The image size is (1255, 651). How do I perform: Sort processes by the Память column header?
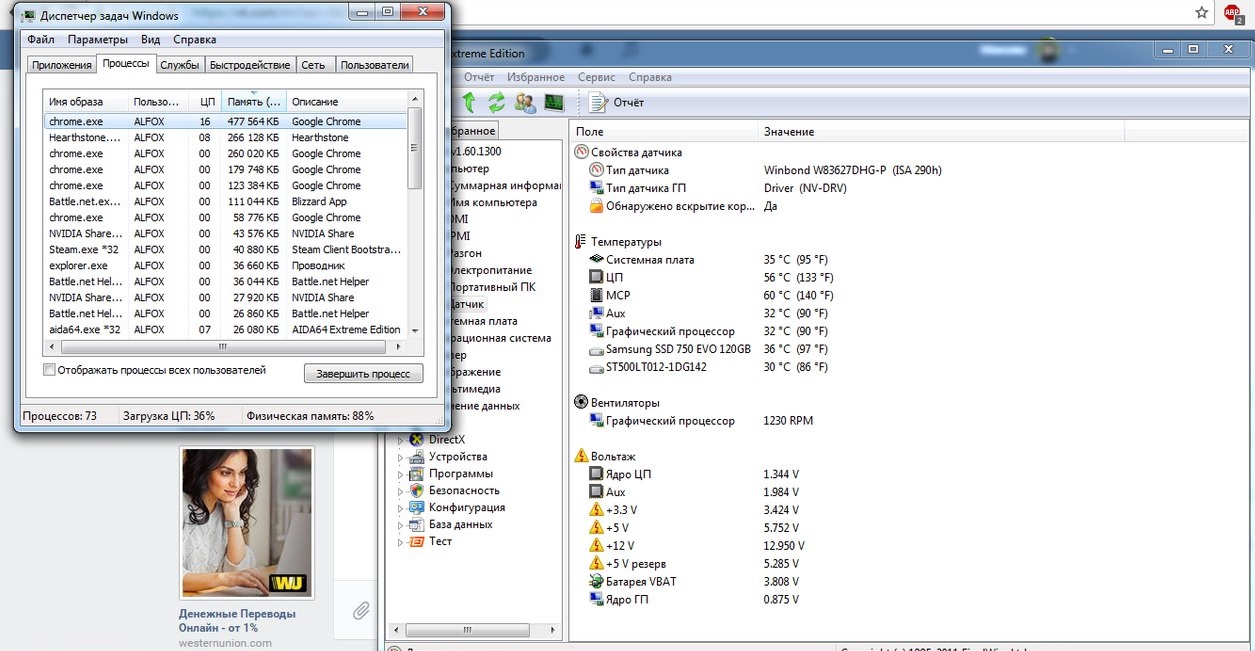pyautogui.click(x=254, y=101)
